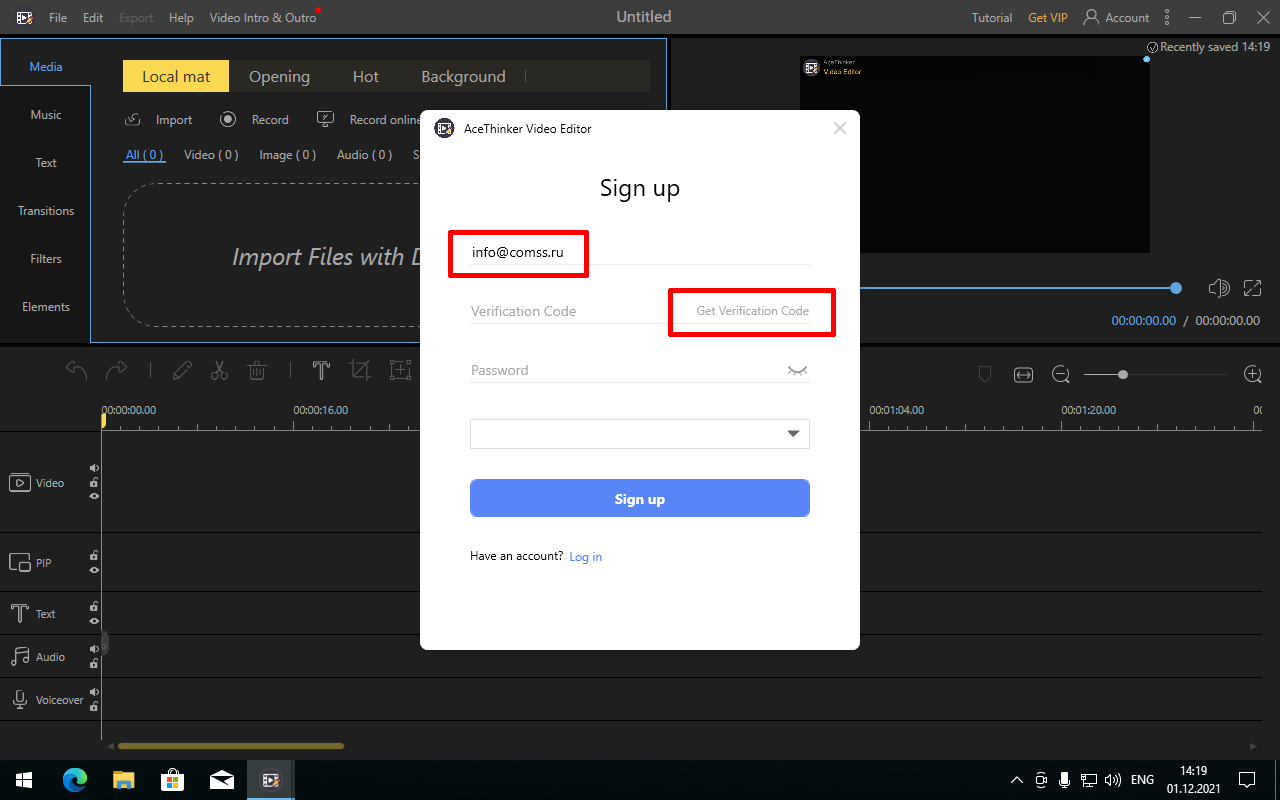1280x800 pixels.
Task: Click the Audio track music-note icon
Action: point(20,657)
